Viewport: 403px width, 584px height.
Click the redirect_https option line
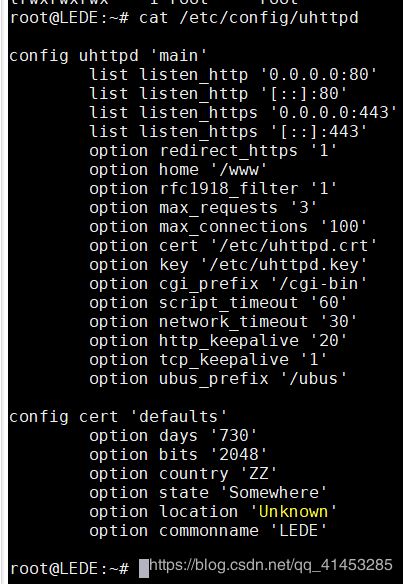pos(213,150)
